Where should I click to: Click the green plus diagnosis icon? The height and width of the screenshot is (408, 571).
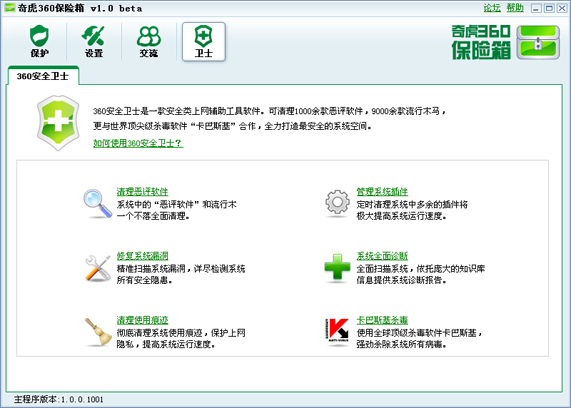coord(337,268)
